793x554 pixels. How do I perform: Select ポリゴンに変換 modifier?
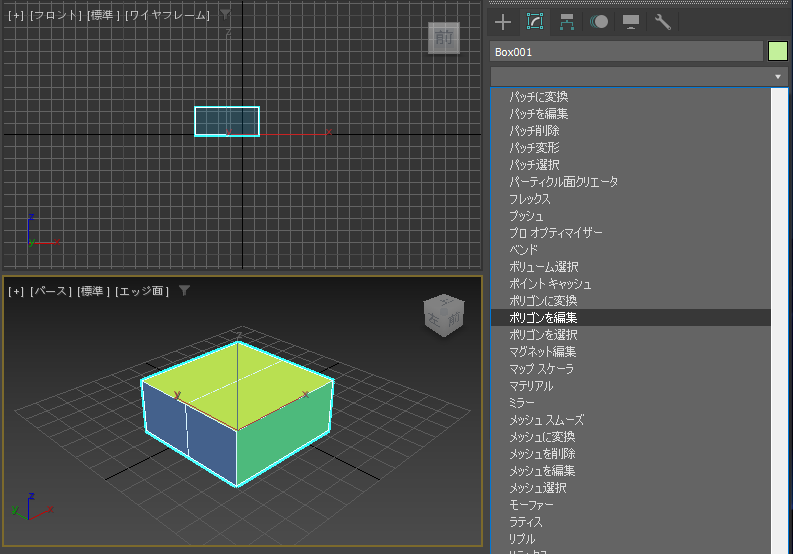click(631, 301)
